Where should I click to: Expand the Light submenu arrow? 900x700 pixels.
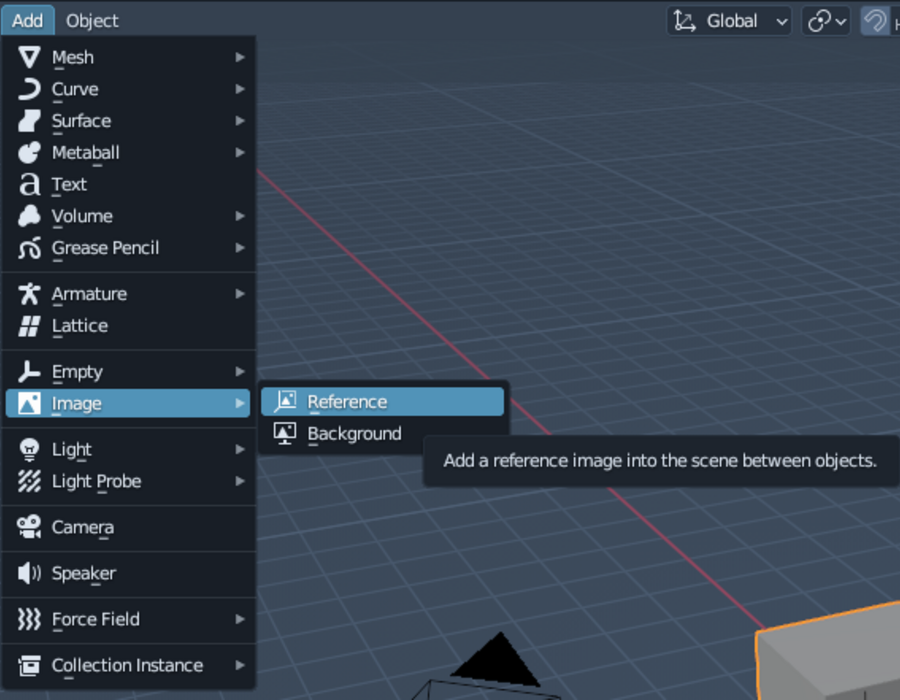click(x=240, y=449)
